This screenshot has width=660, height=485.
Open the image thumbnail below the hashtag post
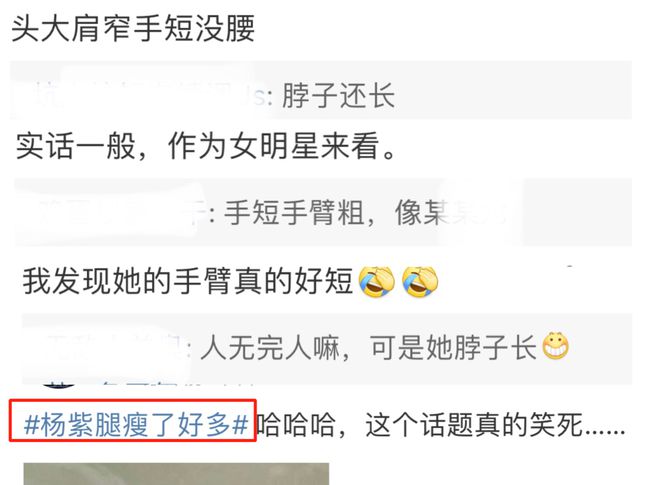click(x=176, y=474)
